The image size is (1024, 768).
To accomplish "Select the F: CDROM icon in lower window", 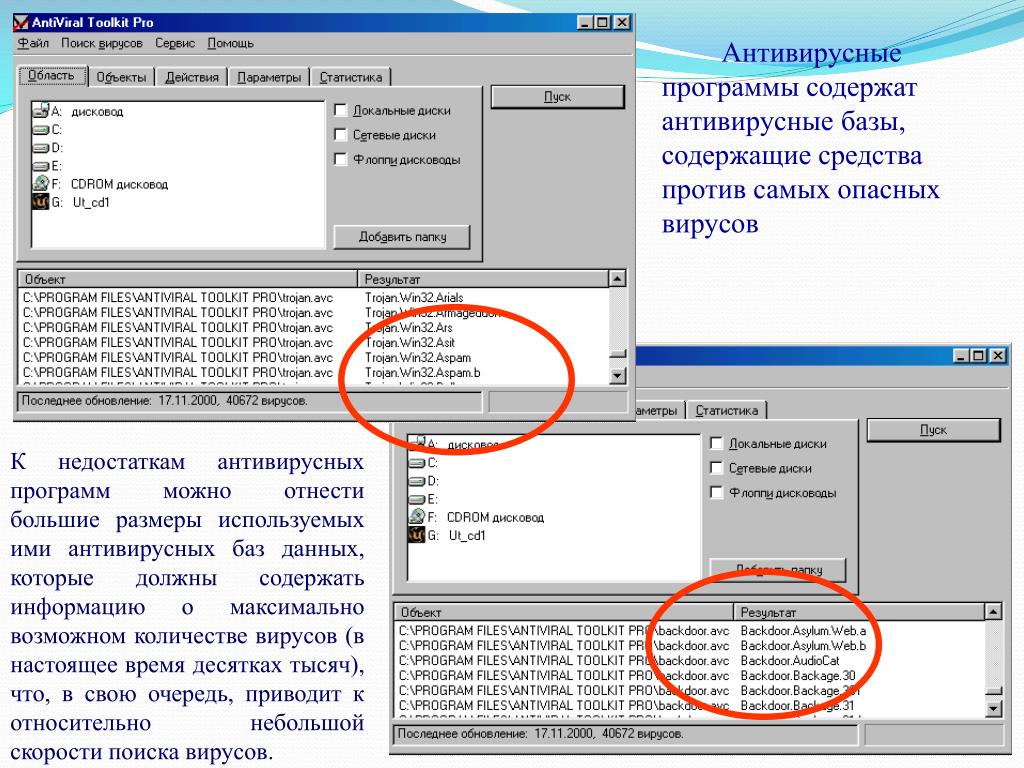I will point(417,516).
